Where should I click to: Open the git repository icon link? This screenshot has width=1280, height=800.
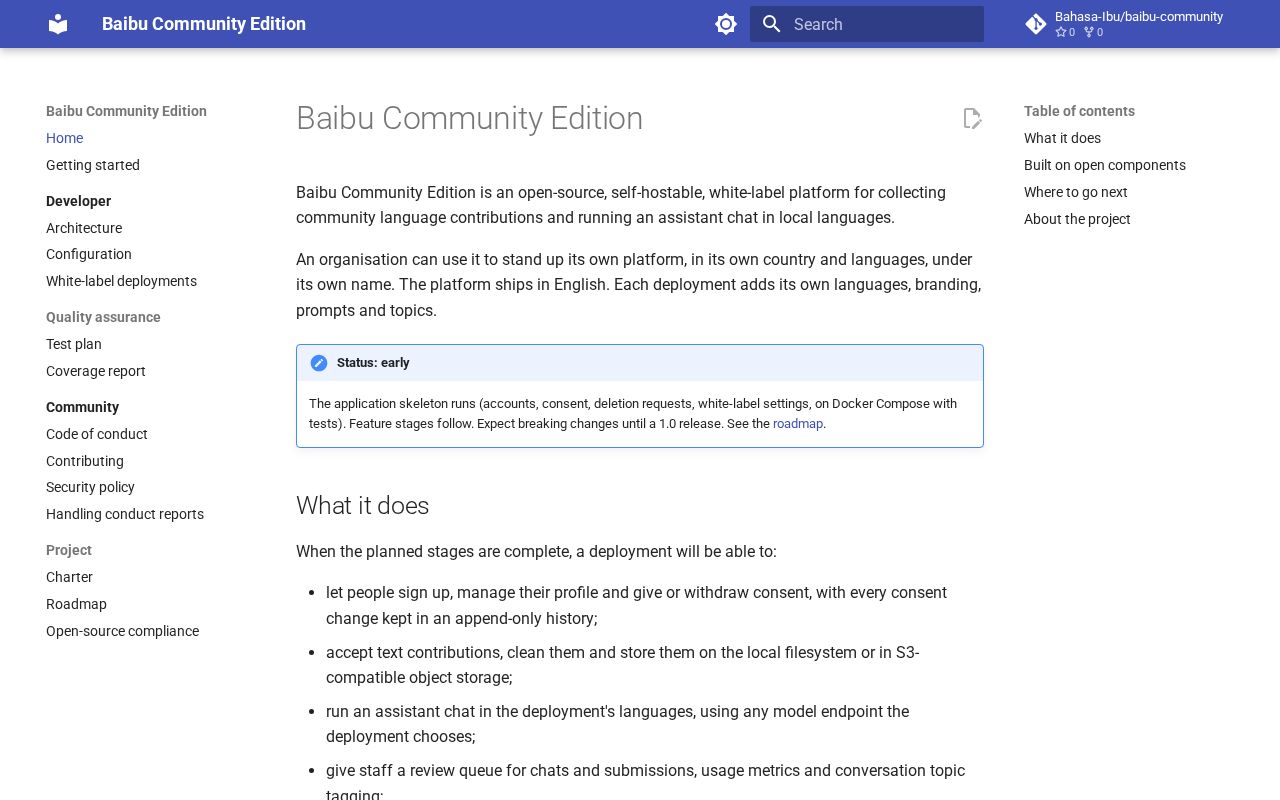click(1036, 24)
